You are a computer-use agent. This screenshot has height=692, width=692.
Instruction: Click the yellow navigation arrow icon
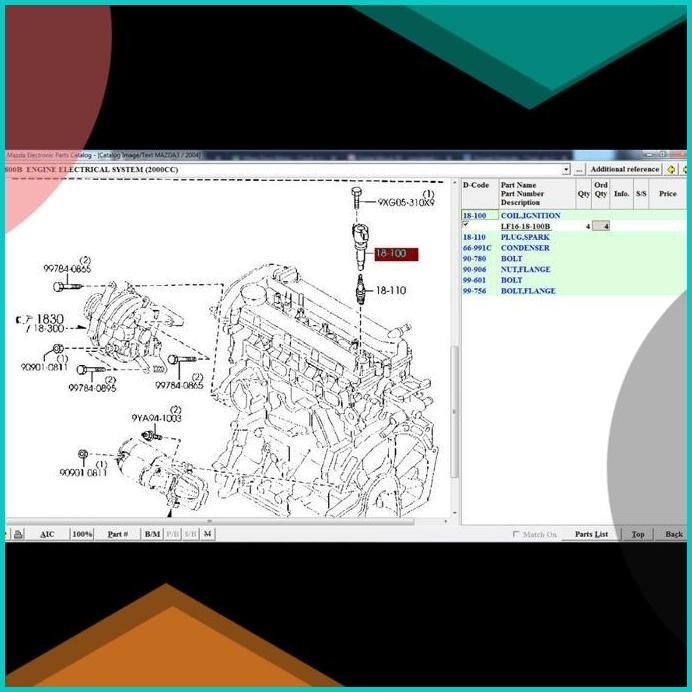point(671,169)
